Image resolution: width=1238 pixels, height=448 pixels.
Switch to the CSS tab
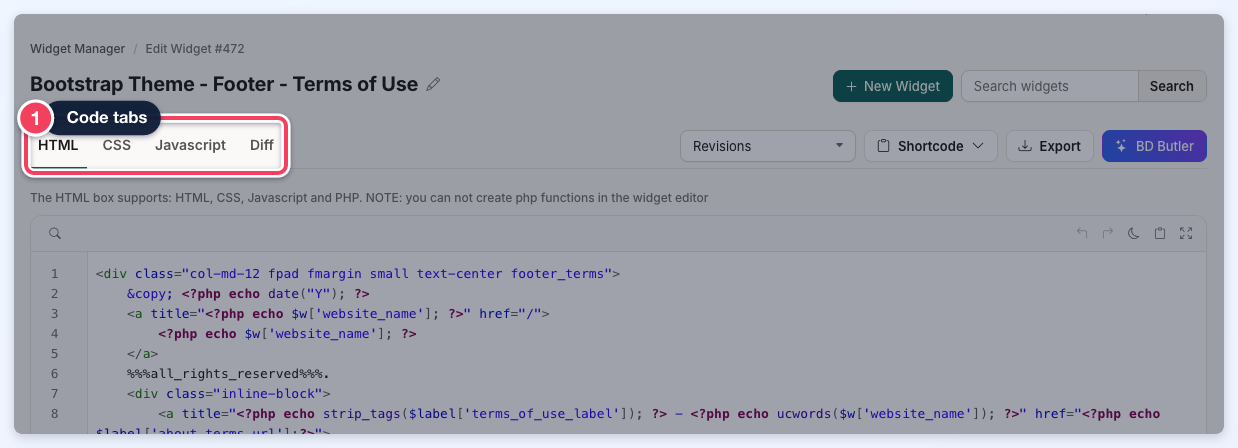[x=117, y=145]
